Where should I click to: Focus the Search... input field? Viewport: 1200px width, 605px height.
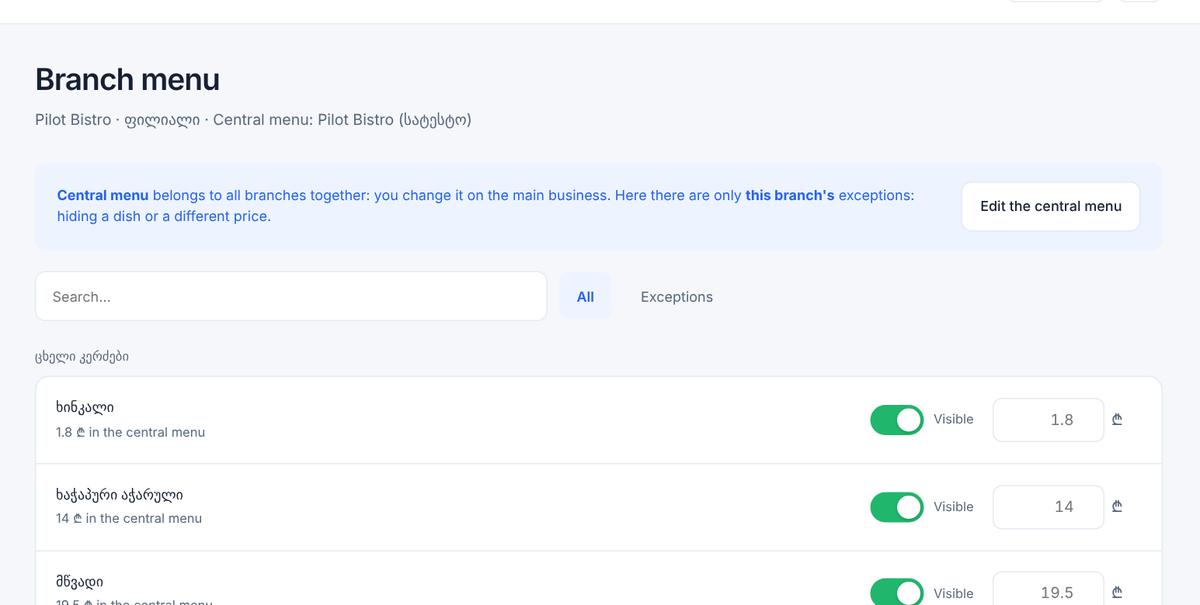[x=291, y=296]
